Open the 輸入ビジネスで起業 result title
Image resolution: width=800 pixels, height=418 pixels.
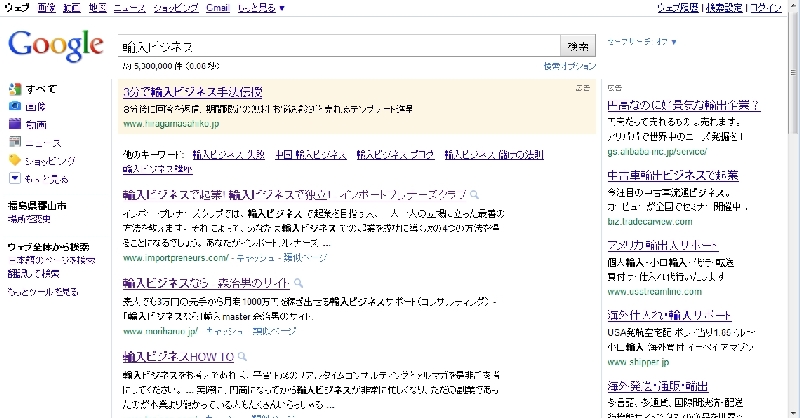[294, 194]
